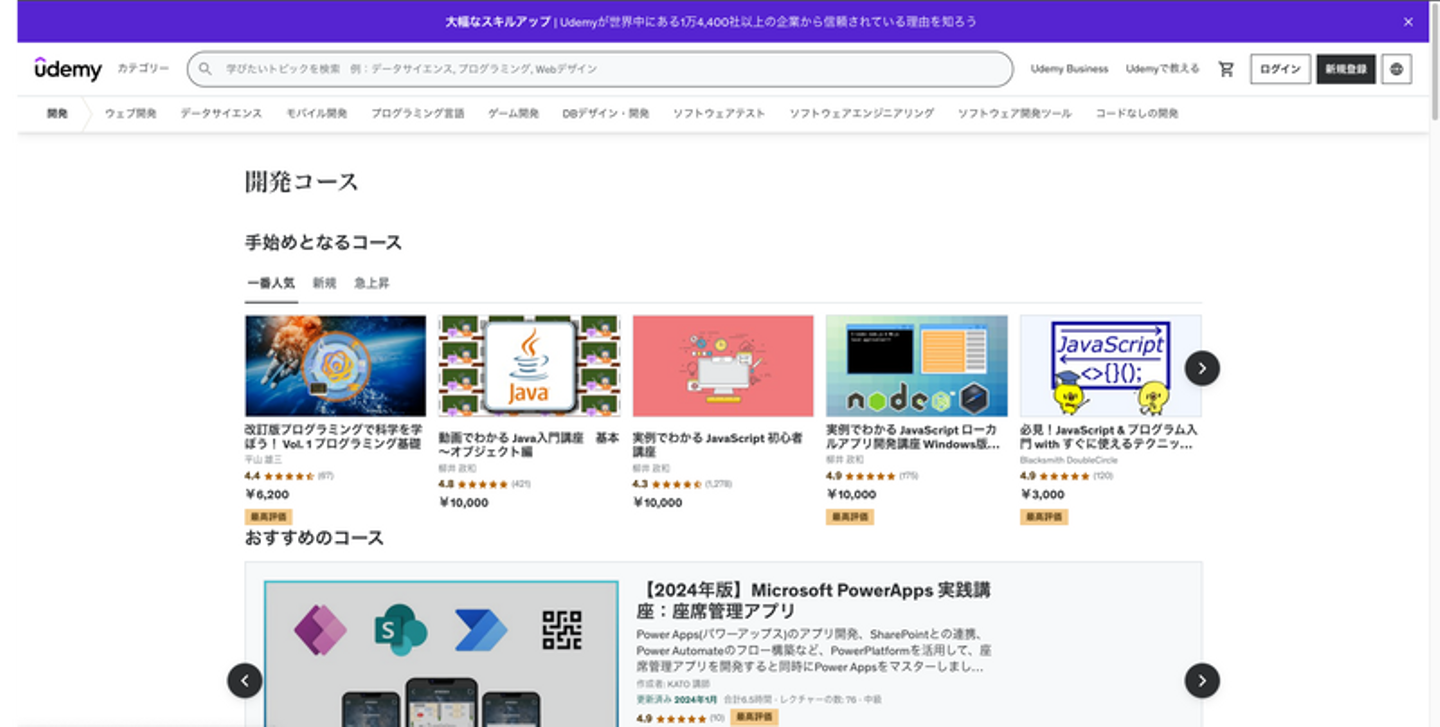Click the search magnifier icon
This screenshot has width=1440, height=727.
205,69
